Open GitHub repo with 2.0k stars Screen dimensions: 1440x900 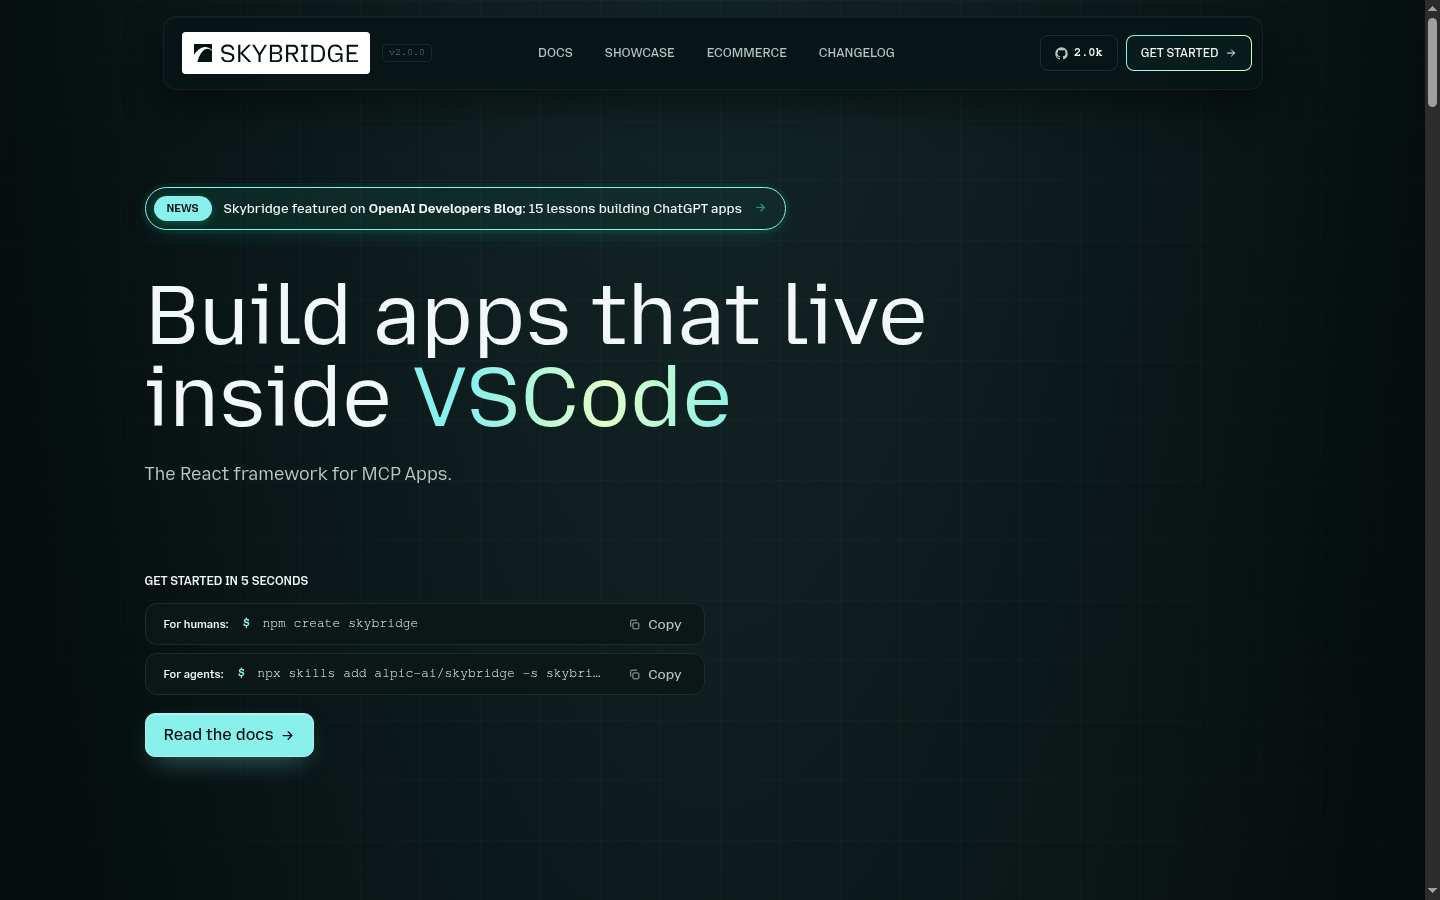(x=1079, y=53)
